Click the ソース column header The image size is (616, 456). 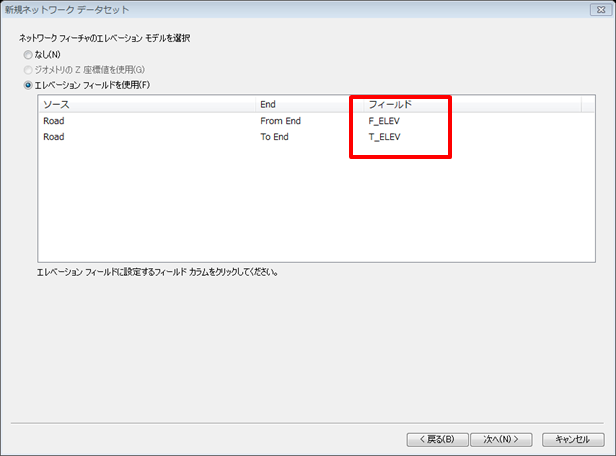click(56, 104)
